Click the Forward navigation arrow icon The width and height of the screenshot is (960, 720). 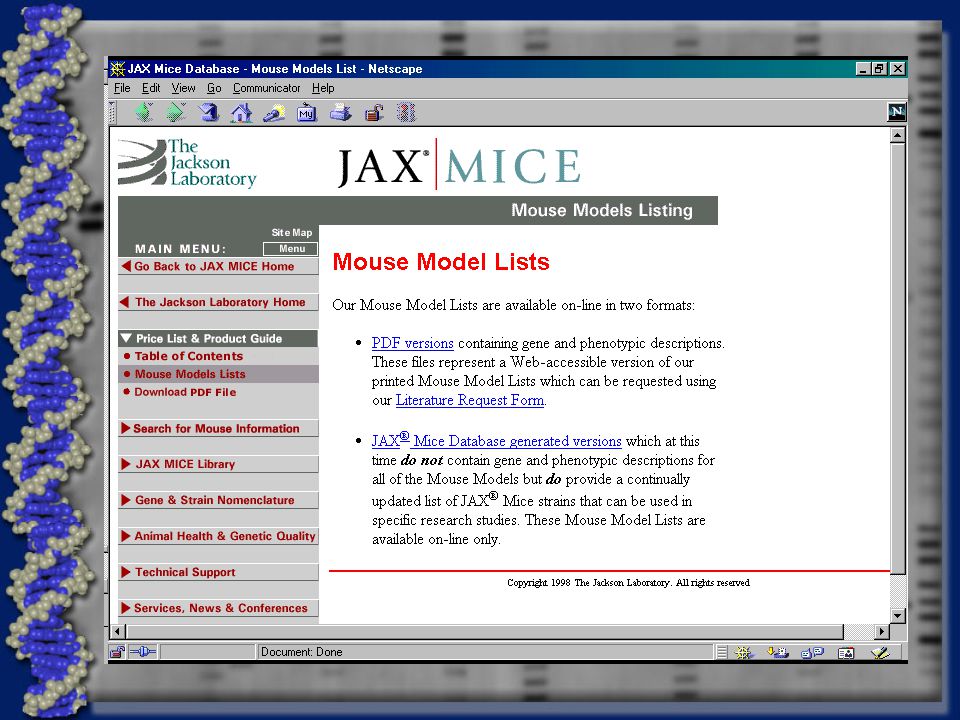[176, 112]
